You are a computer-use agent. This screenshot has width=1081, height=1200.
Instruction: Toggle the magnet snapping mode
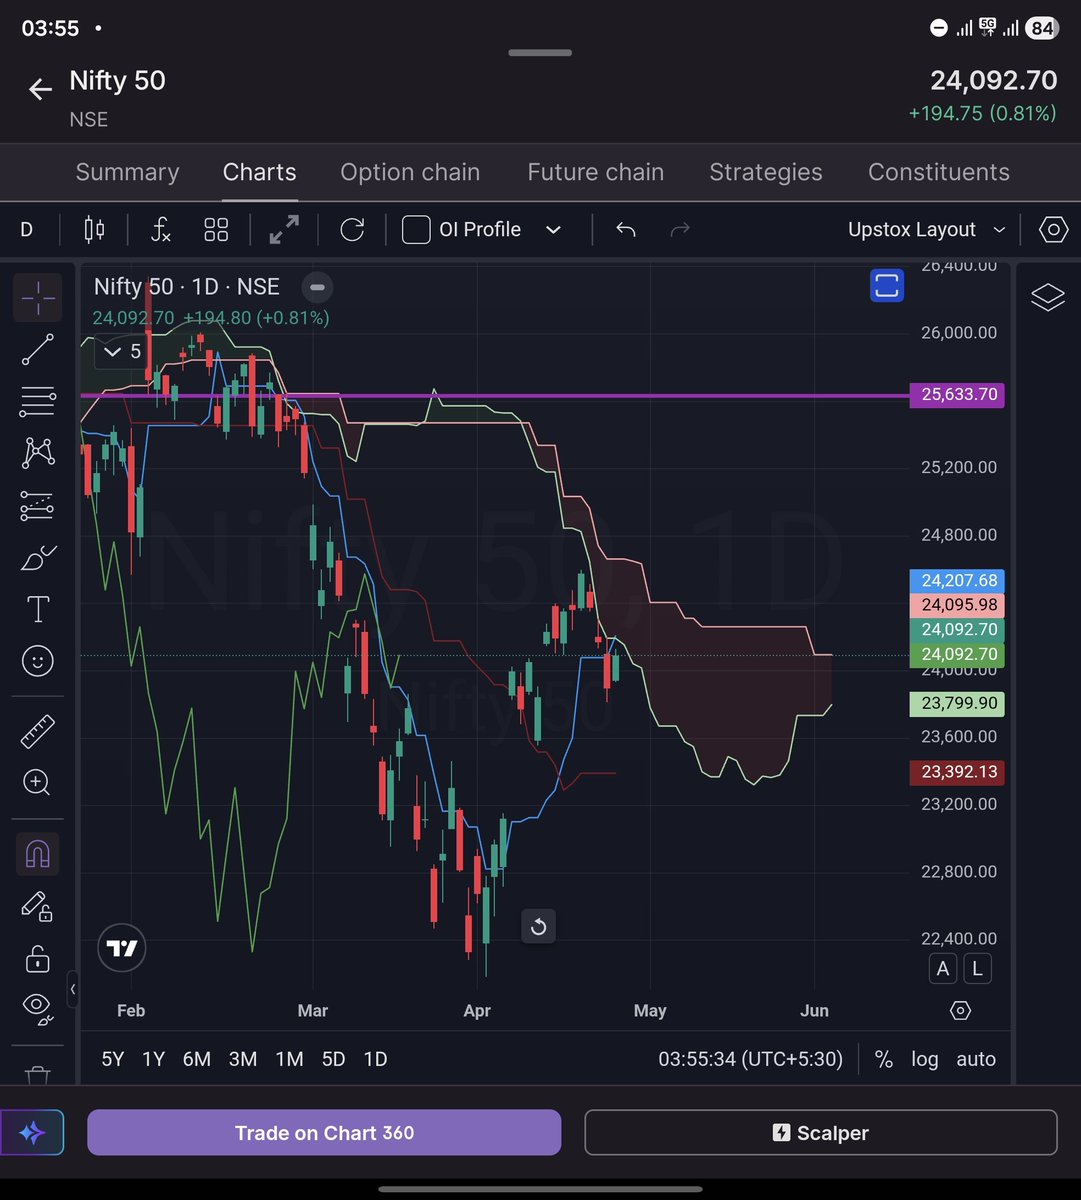click(x=37, y=854)
